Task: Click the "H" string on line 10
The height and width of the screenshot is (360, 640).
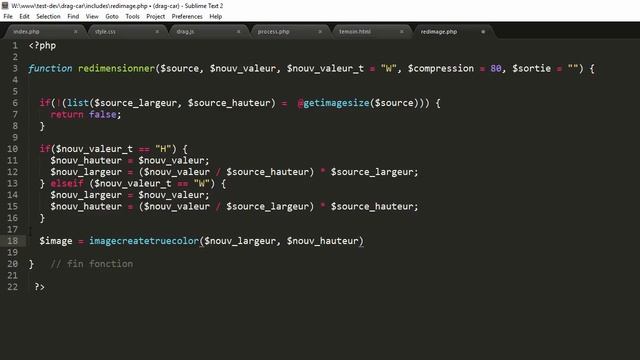Action: [163, 149]
